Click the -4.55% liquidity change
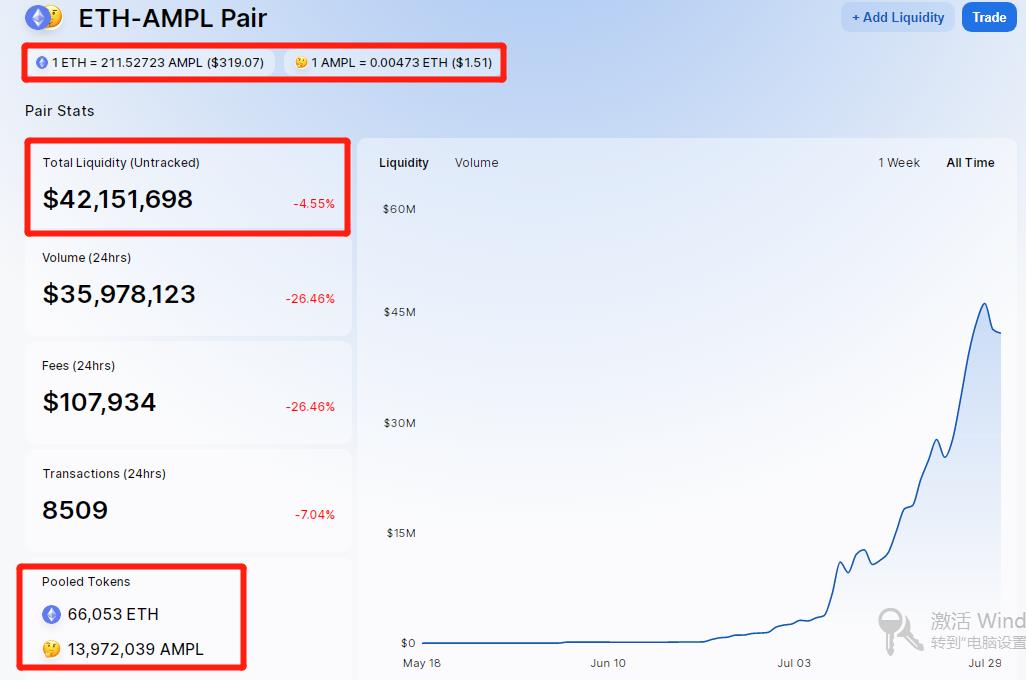Image resolution: width=1026 pixels, height=680 pixels. [x=314, y=204]
